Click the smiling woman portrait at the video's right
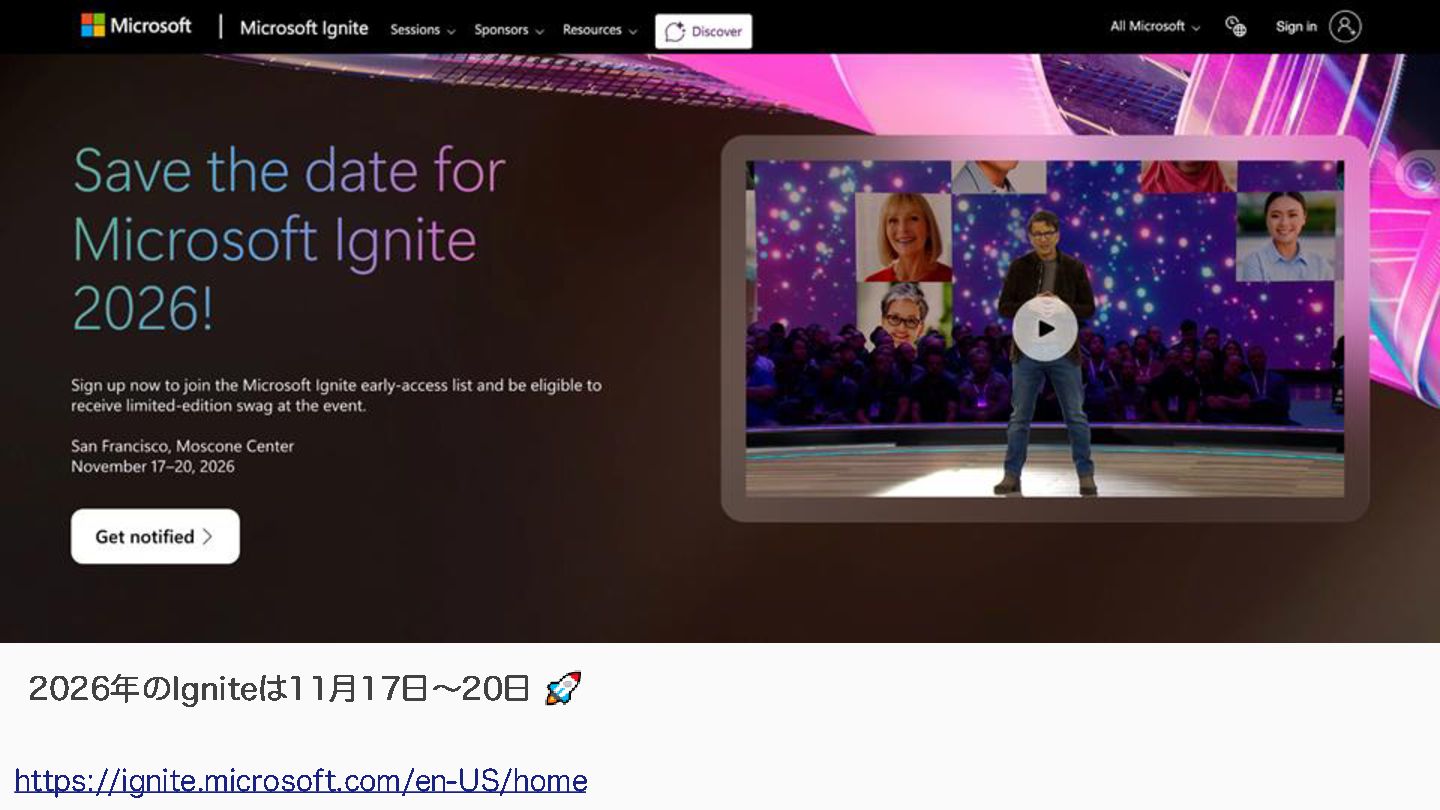The width and height of the screenshot is (1440, 810). (1285, 236)
